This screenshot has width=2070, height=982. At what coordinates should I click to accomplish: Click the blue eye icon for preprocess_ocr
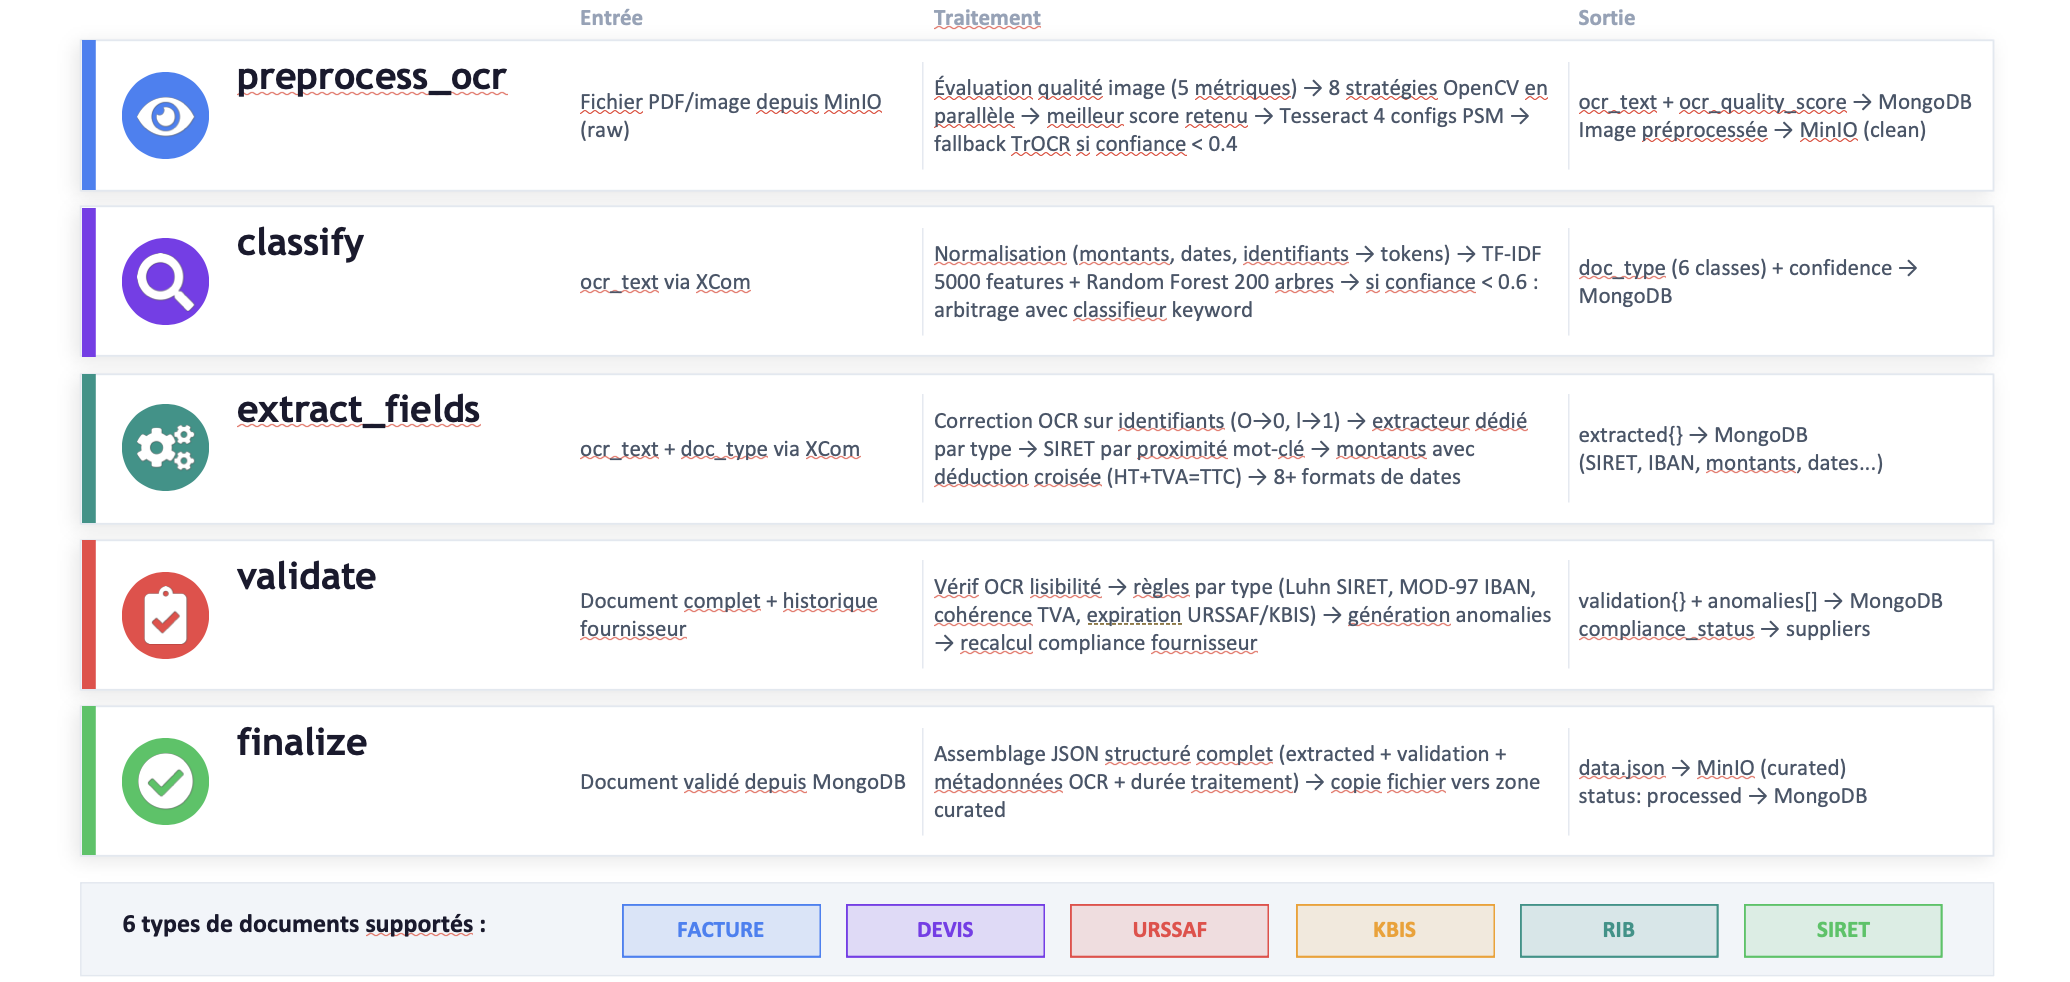165,116
